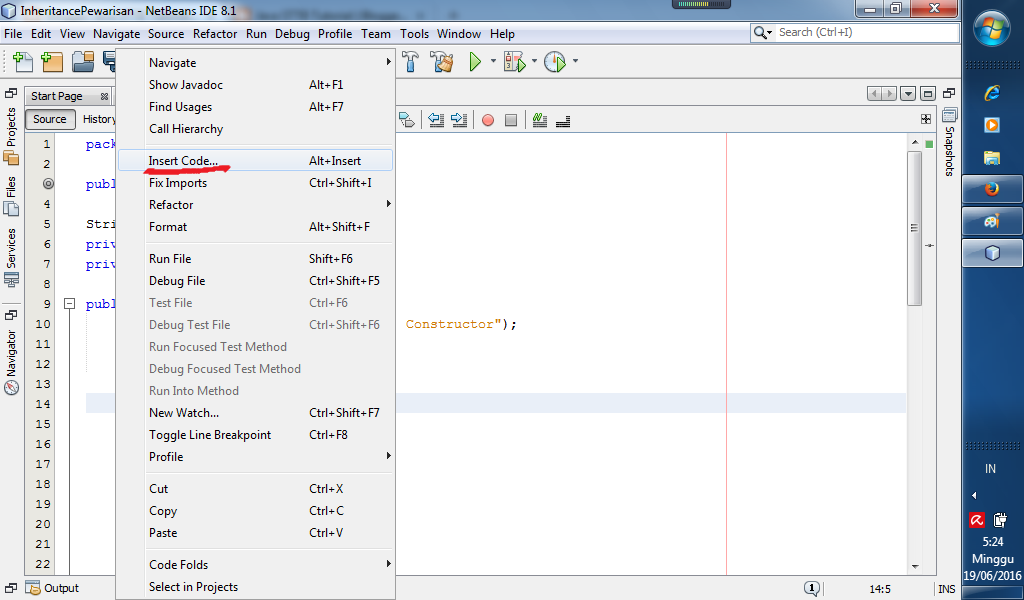Click the editor vertical scrollbar thumb

click(x=914, y=229)
